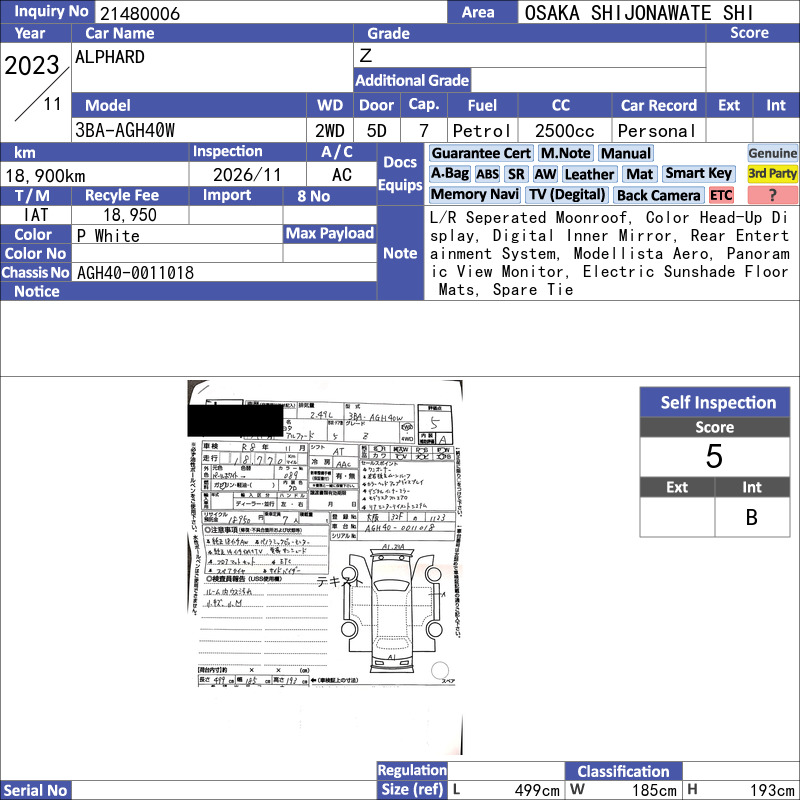The height and width of the screenshot is (800, 800).
Task: Click the grade value Z
Action: pos(366,55)
